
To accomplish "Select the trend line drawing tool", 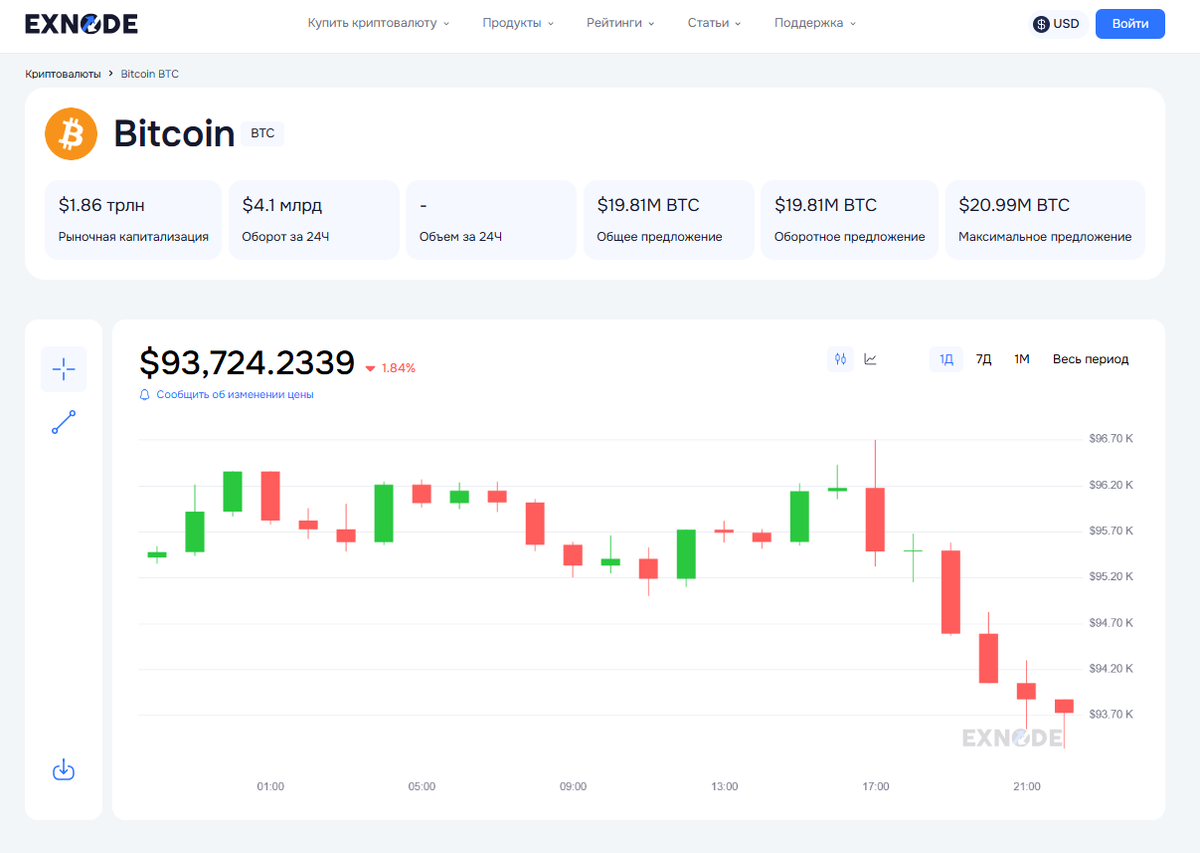I will click(x=63, y=421).
